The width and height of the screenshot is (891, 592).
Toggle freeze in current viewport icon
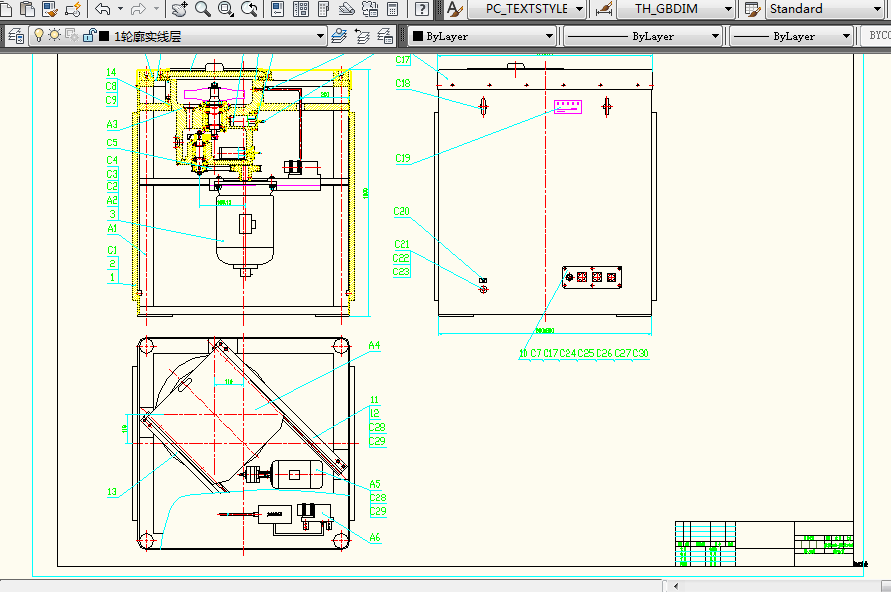(x=72, y=35)
